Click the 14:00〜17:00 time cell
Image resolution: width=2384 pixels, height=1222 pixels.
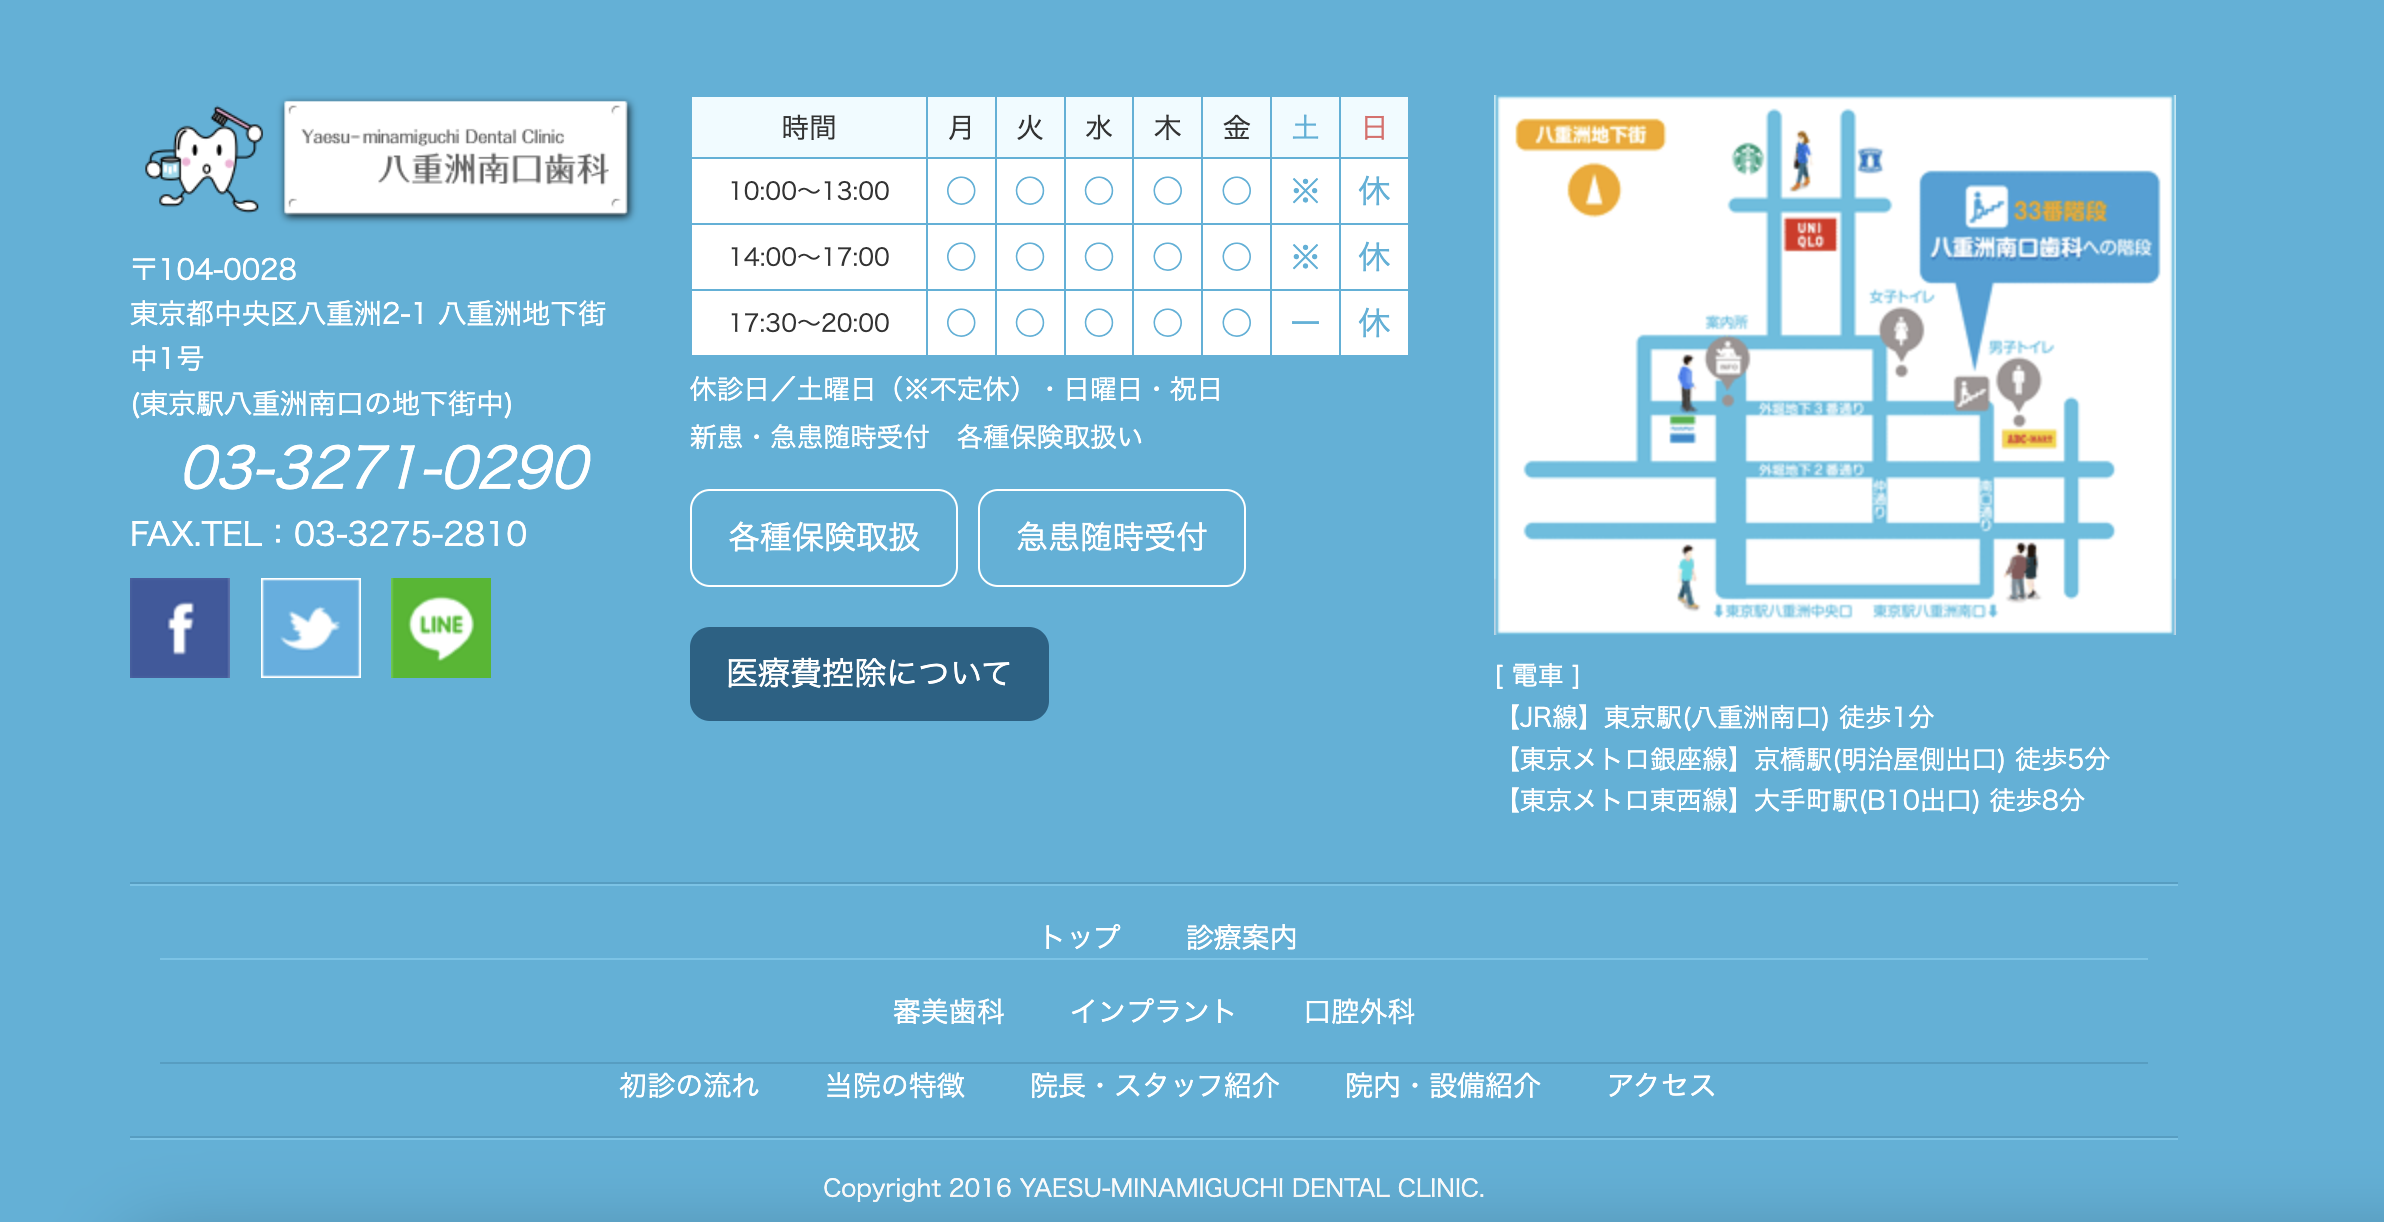pos(809,257)
